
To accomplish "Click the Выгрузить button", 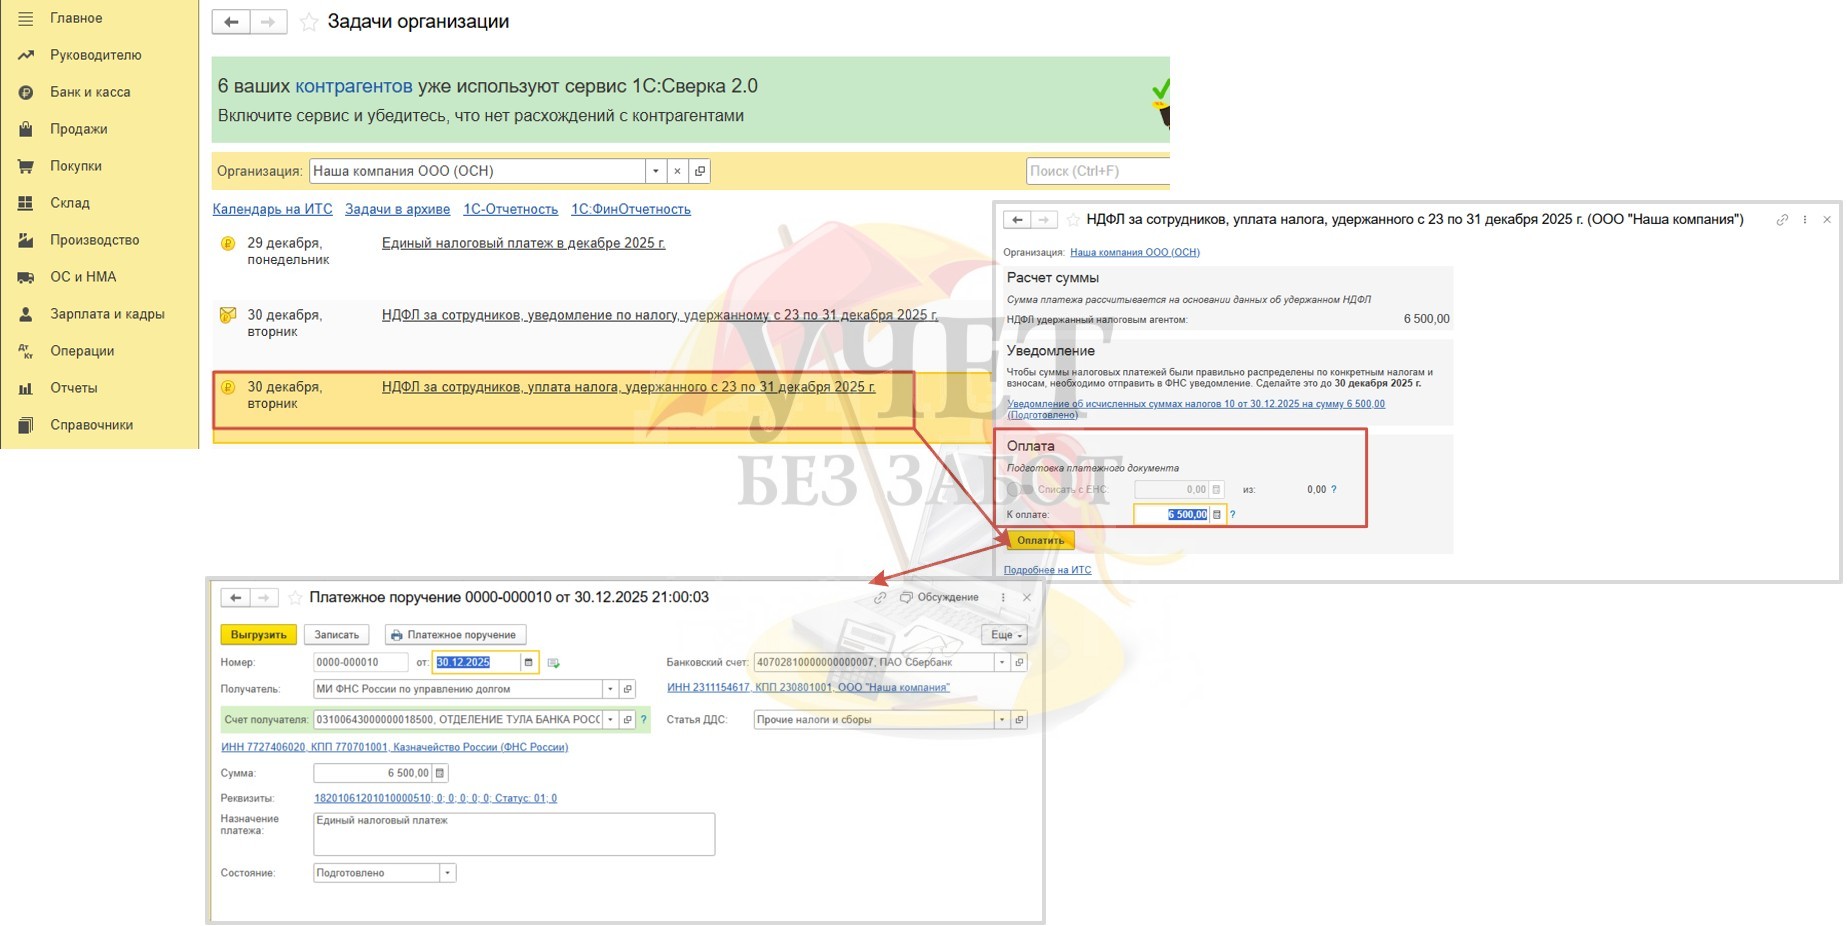I will pyautogui.click(x=259, y=635).
